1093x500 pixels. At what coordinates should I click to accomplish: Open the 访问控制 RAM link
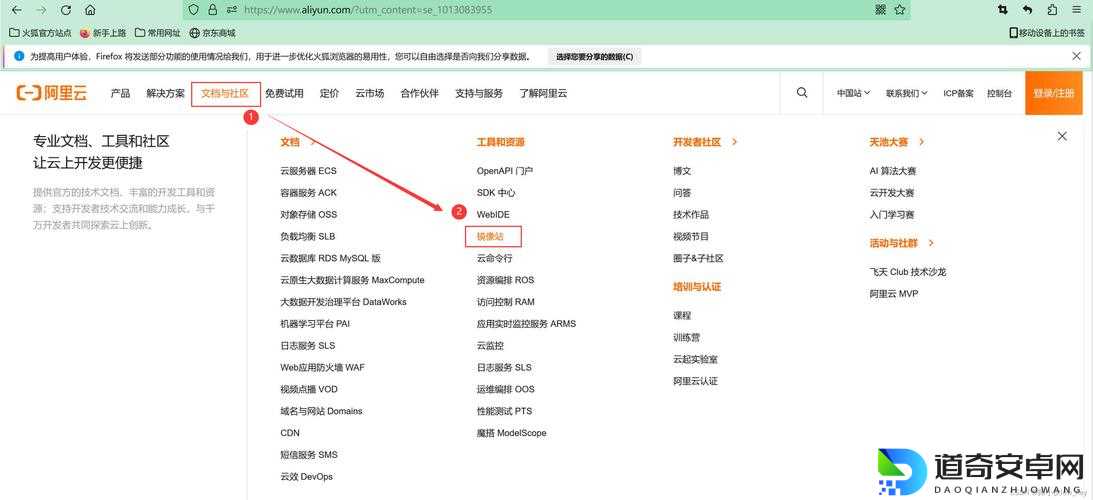[506, 302]
